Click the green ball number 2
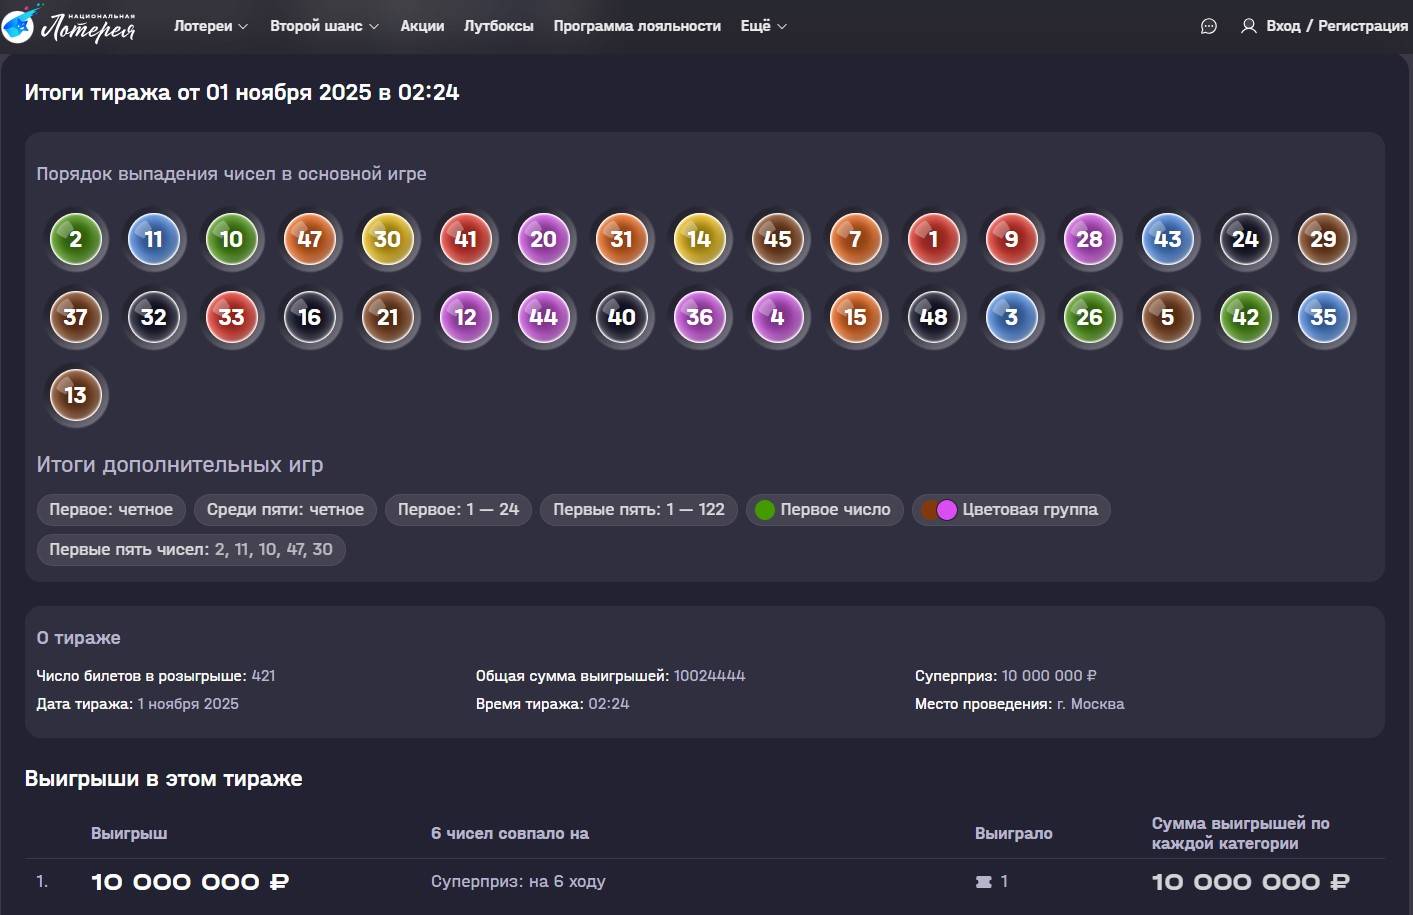The width and height of the screenshot is (1413, 915). click(76, 239)
